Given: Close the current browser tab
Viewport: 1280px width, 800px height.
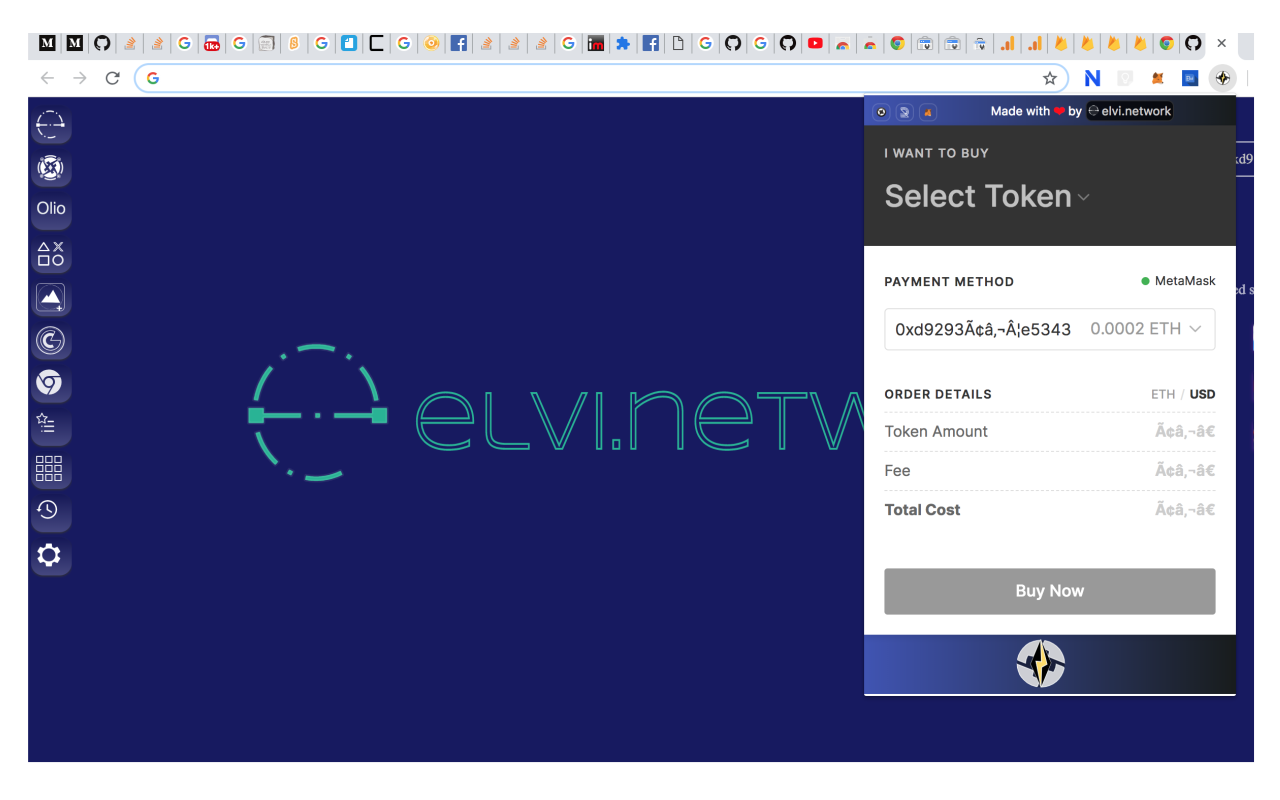Looking at the screenshot, I should click(x=1222, y=43).
